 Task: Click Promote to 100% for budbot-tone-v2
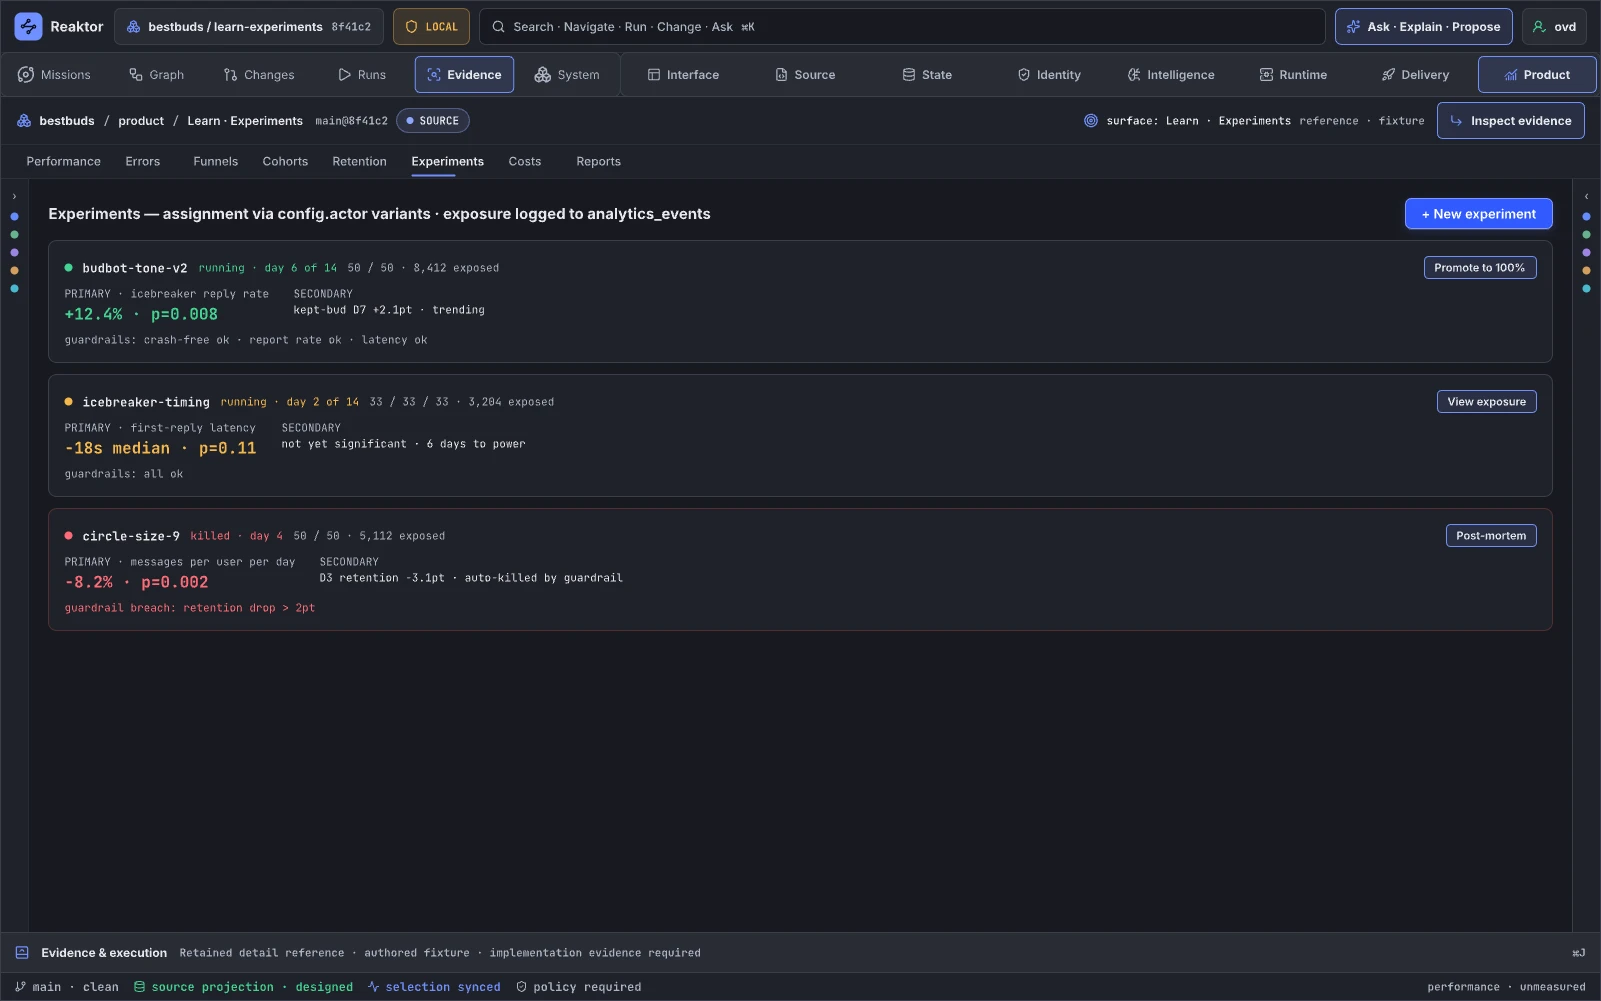pos(1479,268)
